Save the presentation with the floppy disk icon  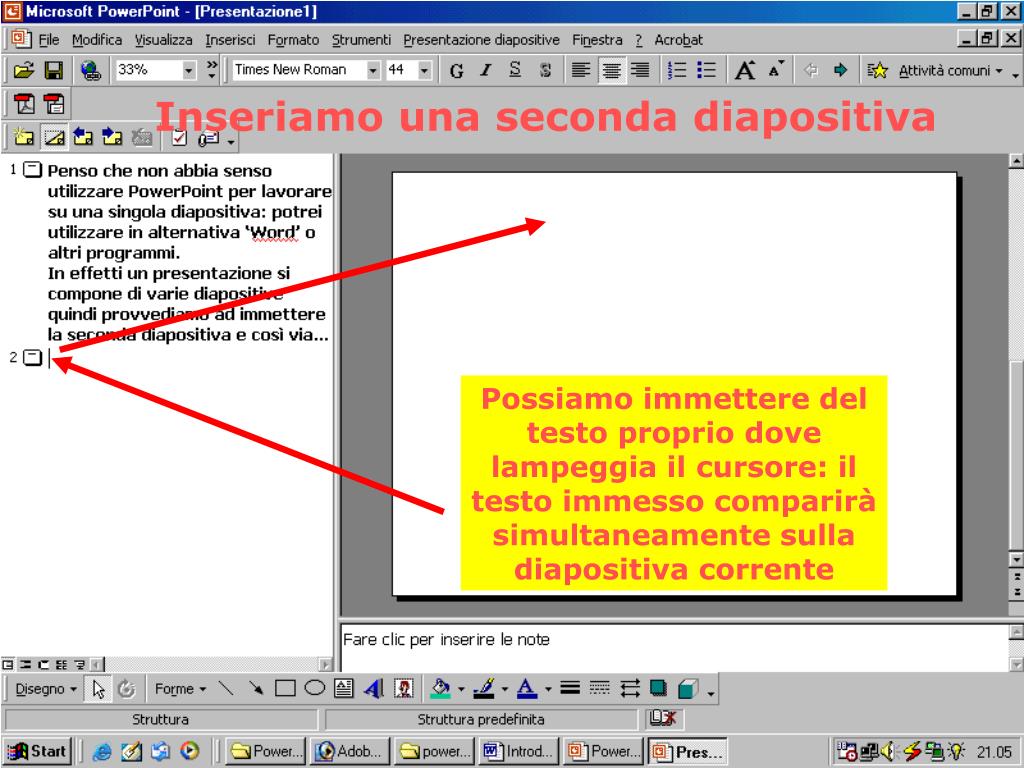point(54,70)
